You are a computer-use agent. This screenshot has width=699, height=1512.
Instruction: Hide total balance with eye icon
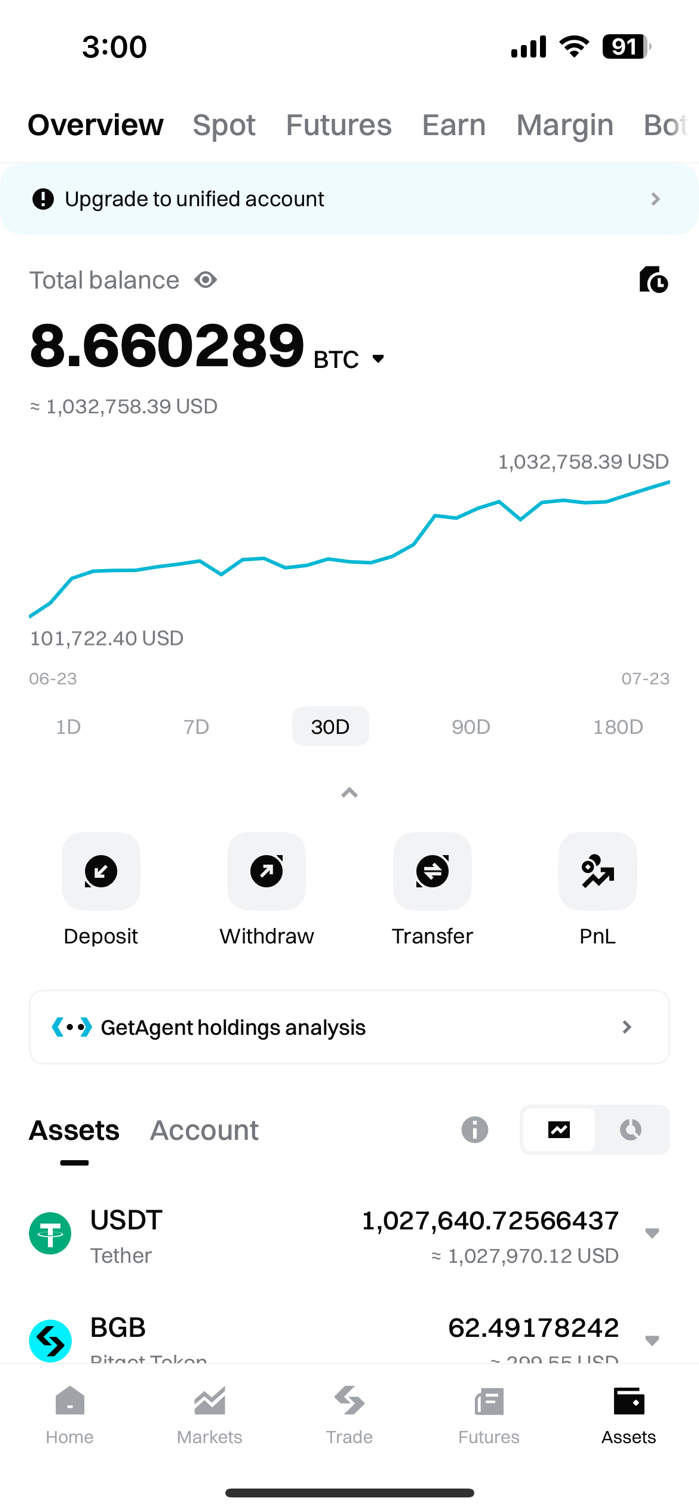(206, 280)
